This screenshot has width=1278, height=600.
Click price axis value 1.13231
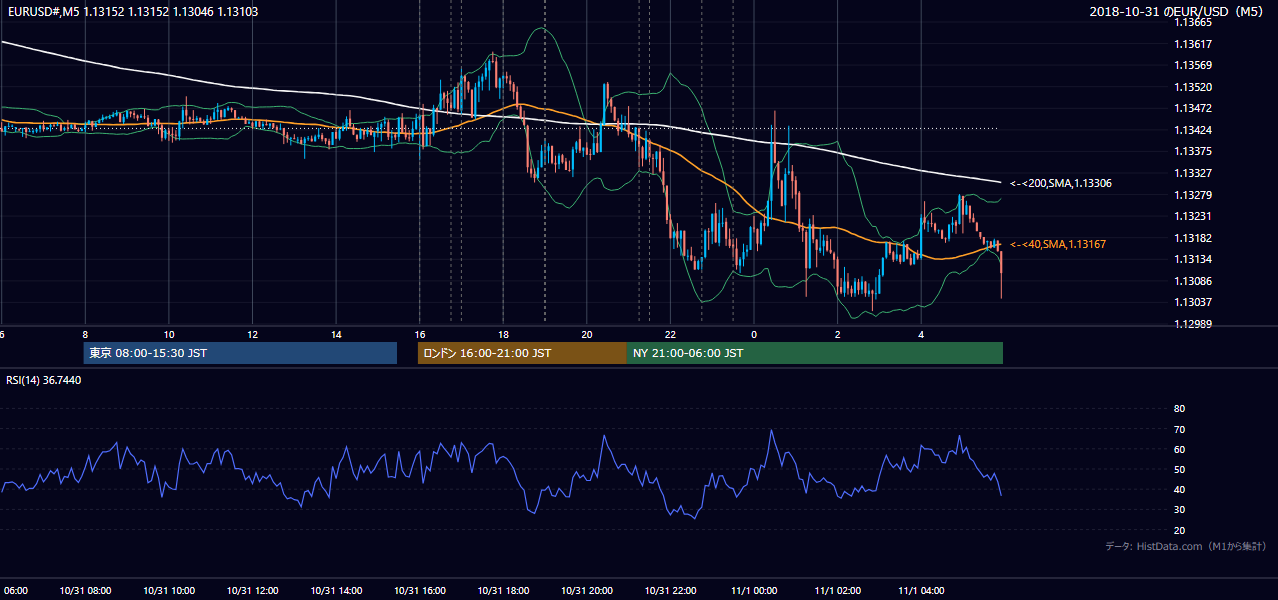[x=1195, y=216]
